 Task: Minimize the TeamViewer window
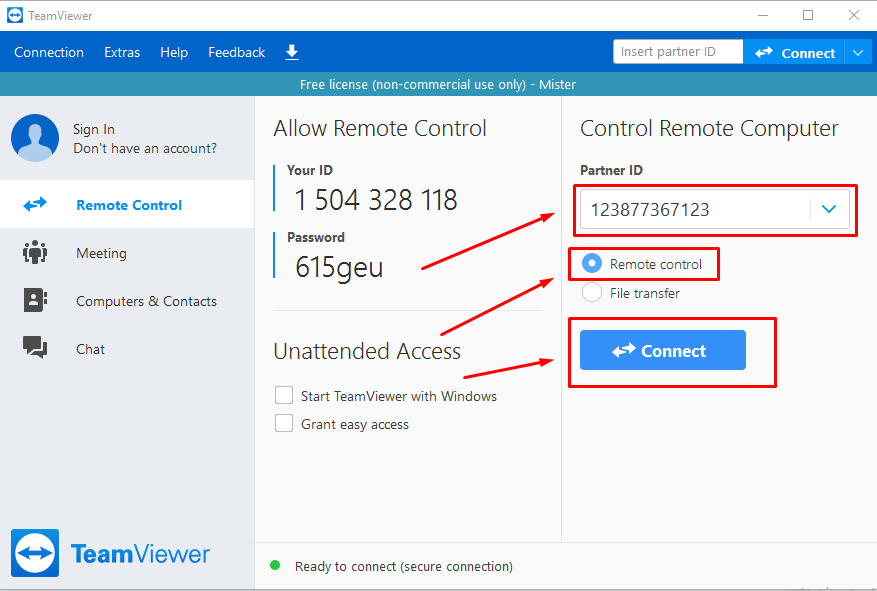[x=763, y=15]
